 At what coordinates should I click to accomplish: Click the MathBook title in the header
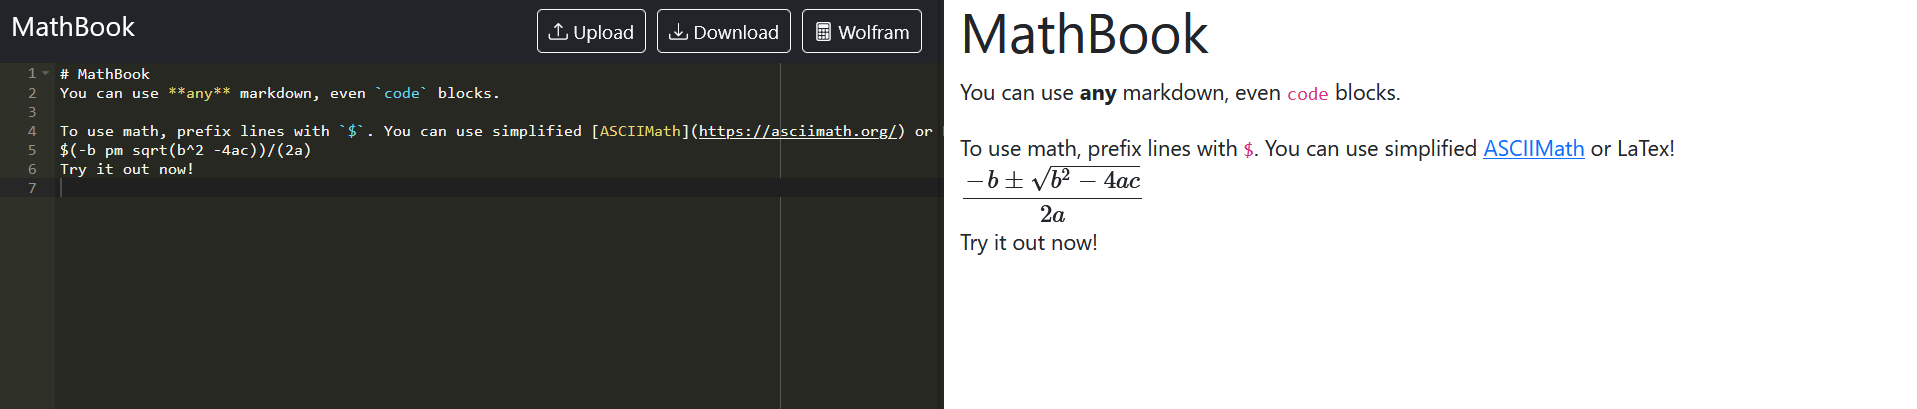pyautogui.click(x=73, y=27)
